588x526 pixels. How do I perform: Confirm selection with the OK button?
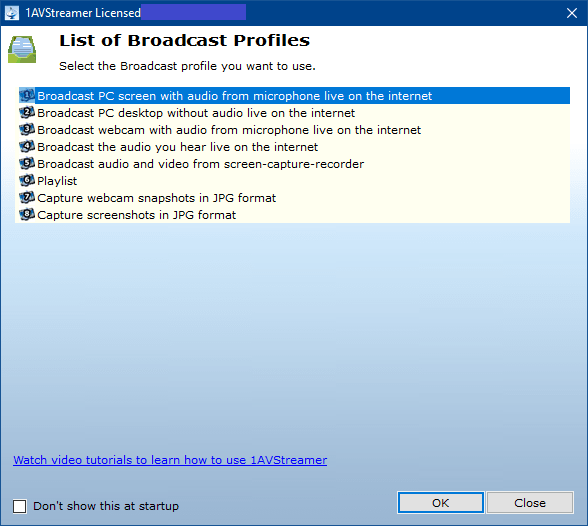(x=441, y=503)
